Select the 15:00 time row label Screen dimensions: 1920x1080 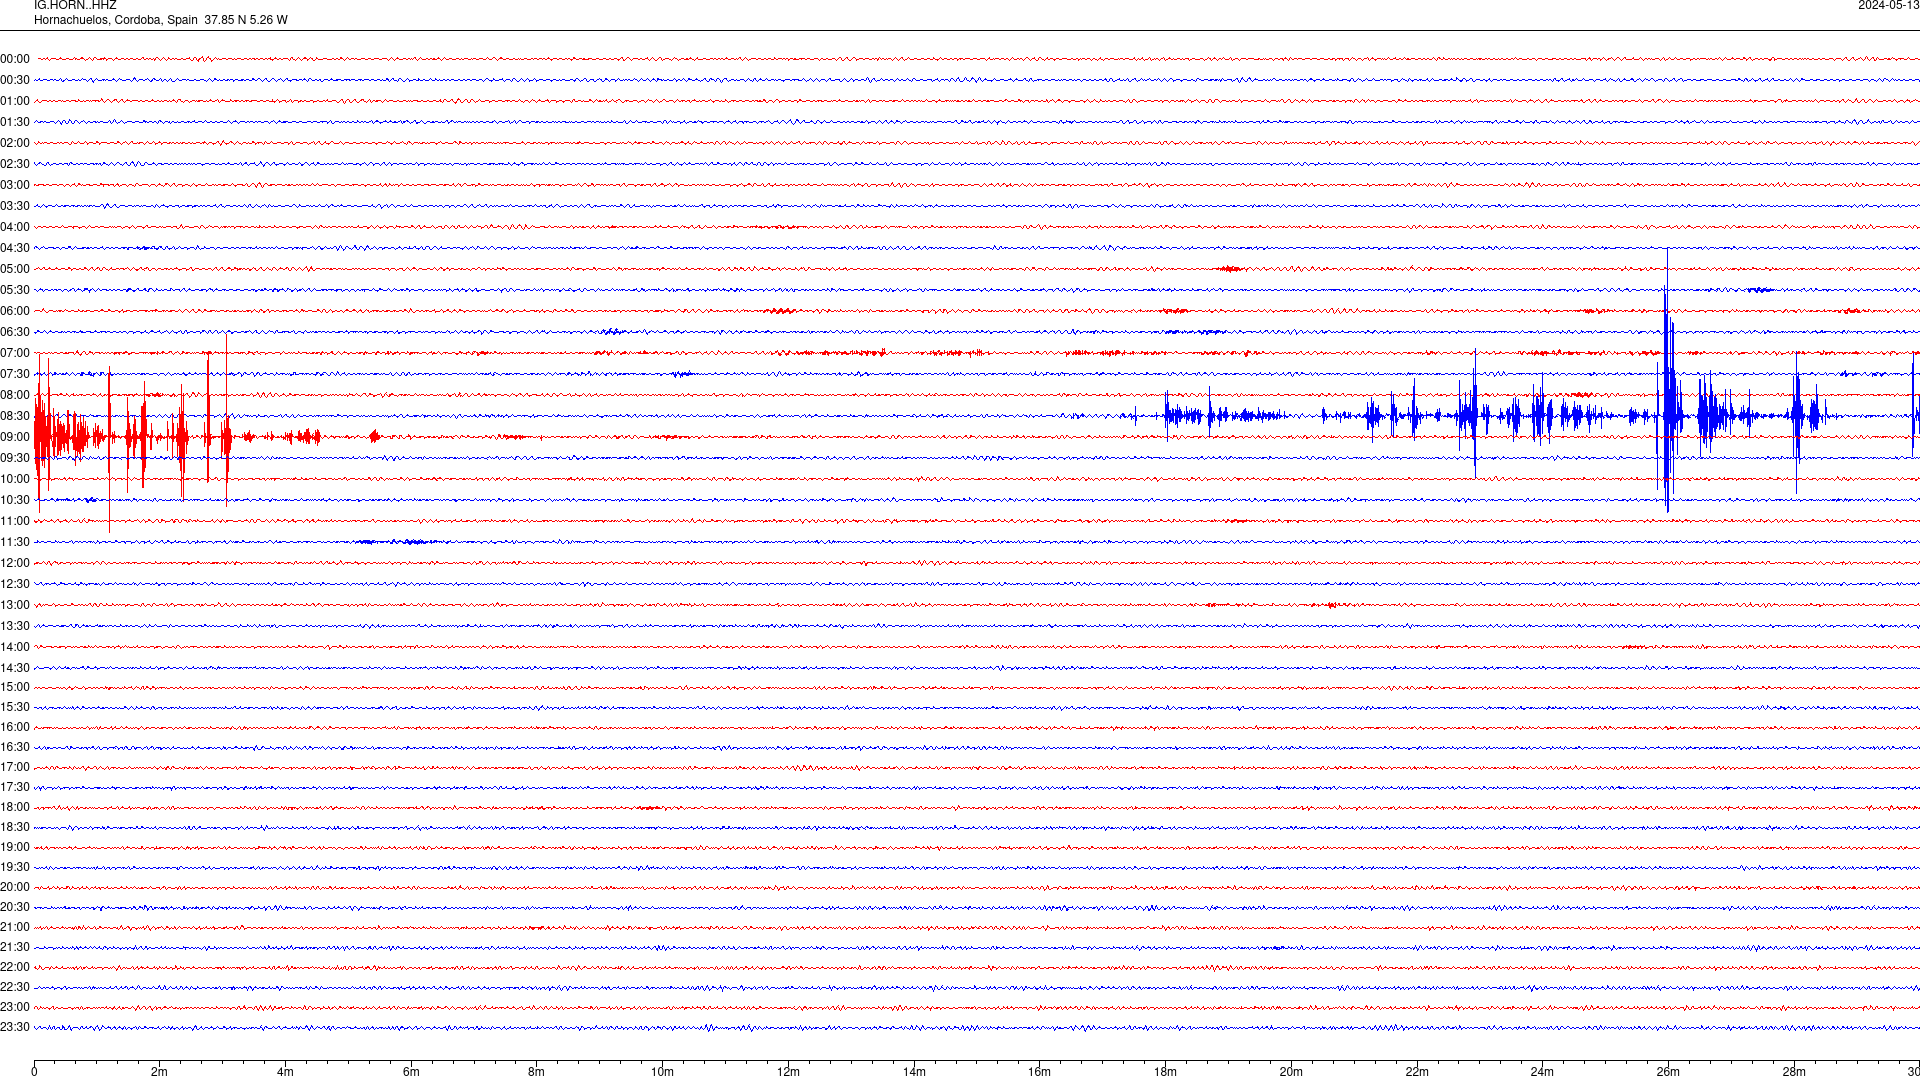[x=15, y=687]
